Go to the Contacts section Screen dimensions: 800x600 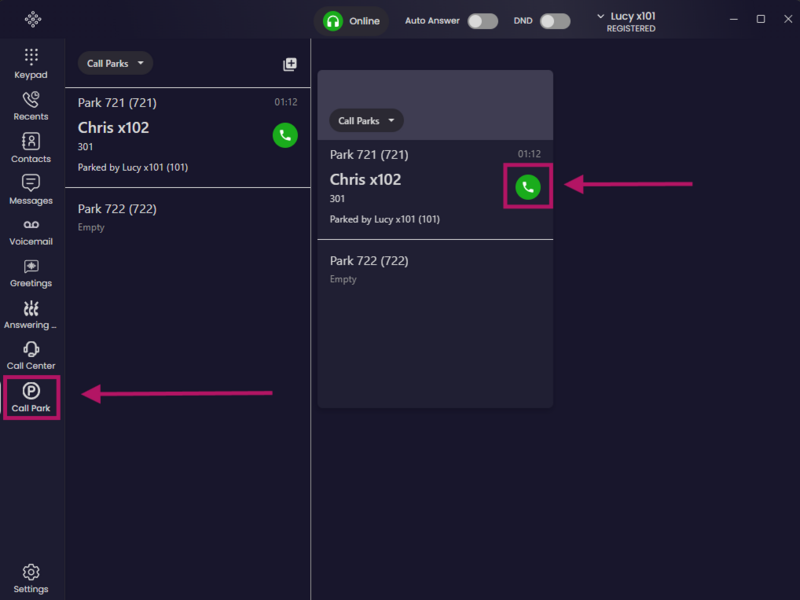(x=31, y=148)
